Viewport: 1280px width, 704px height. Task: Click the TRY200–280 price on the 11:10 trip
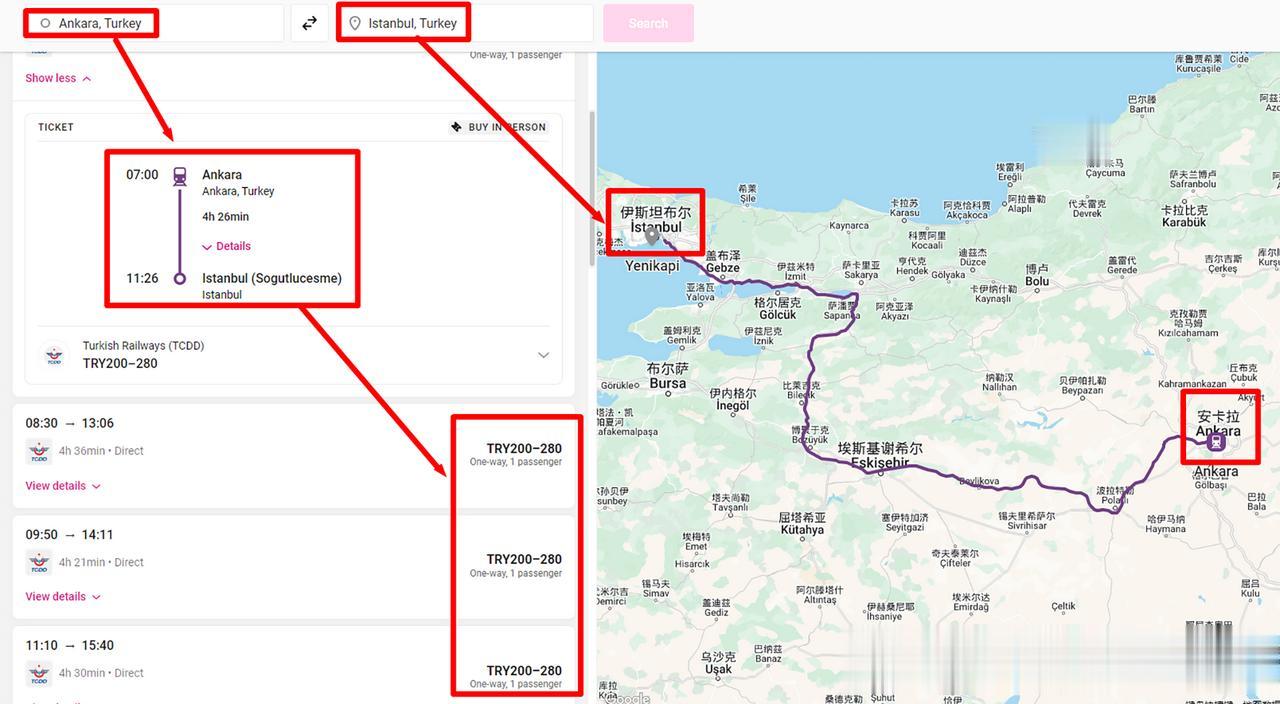(x=524, y=671)
